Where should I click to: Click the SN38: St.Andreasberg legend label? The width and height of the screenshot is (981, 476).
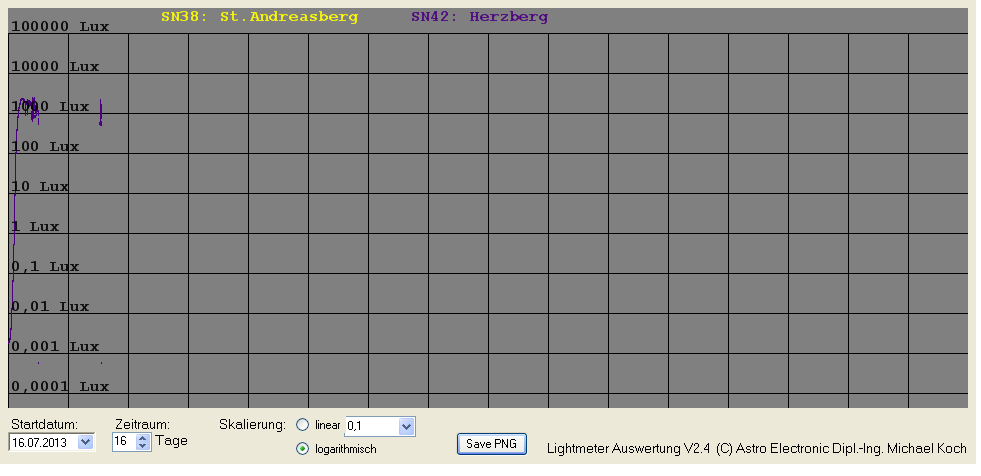[x=259, y=17]
